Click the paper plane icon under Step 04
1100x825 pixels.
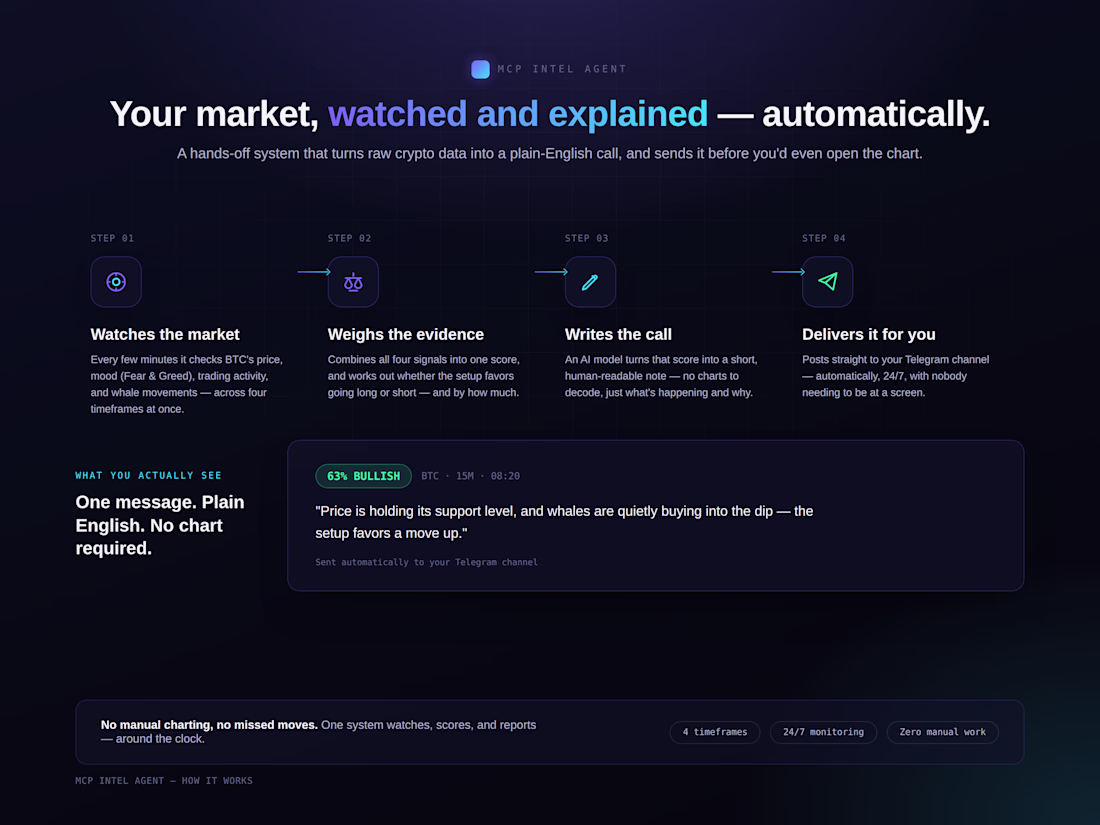(827, 282)
